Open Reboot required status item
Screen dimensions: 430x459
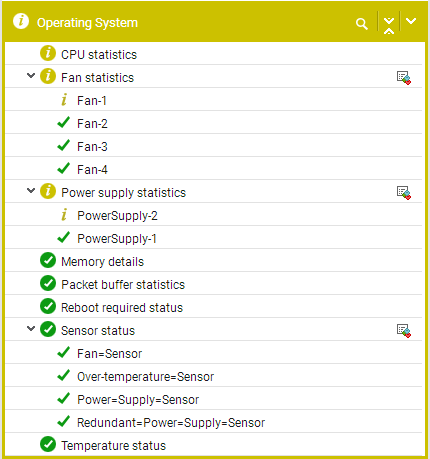coord(213,307)
